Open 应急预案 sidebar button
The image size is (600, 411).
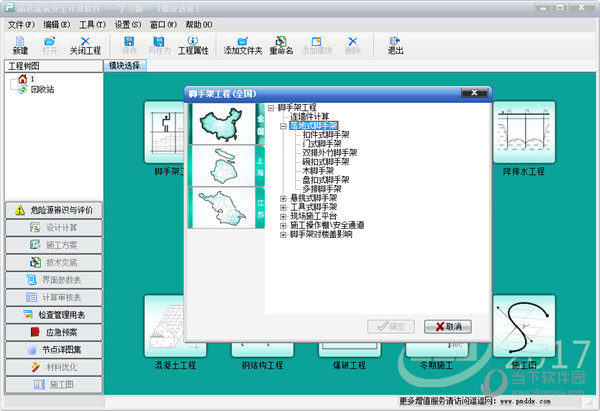click(x=54, y=332)
